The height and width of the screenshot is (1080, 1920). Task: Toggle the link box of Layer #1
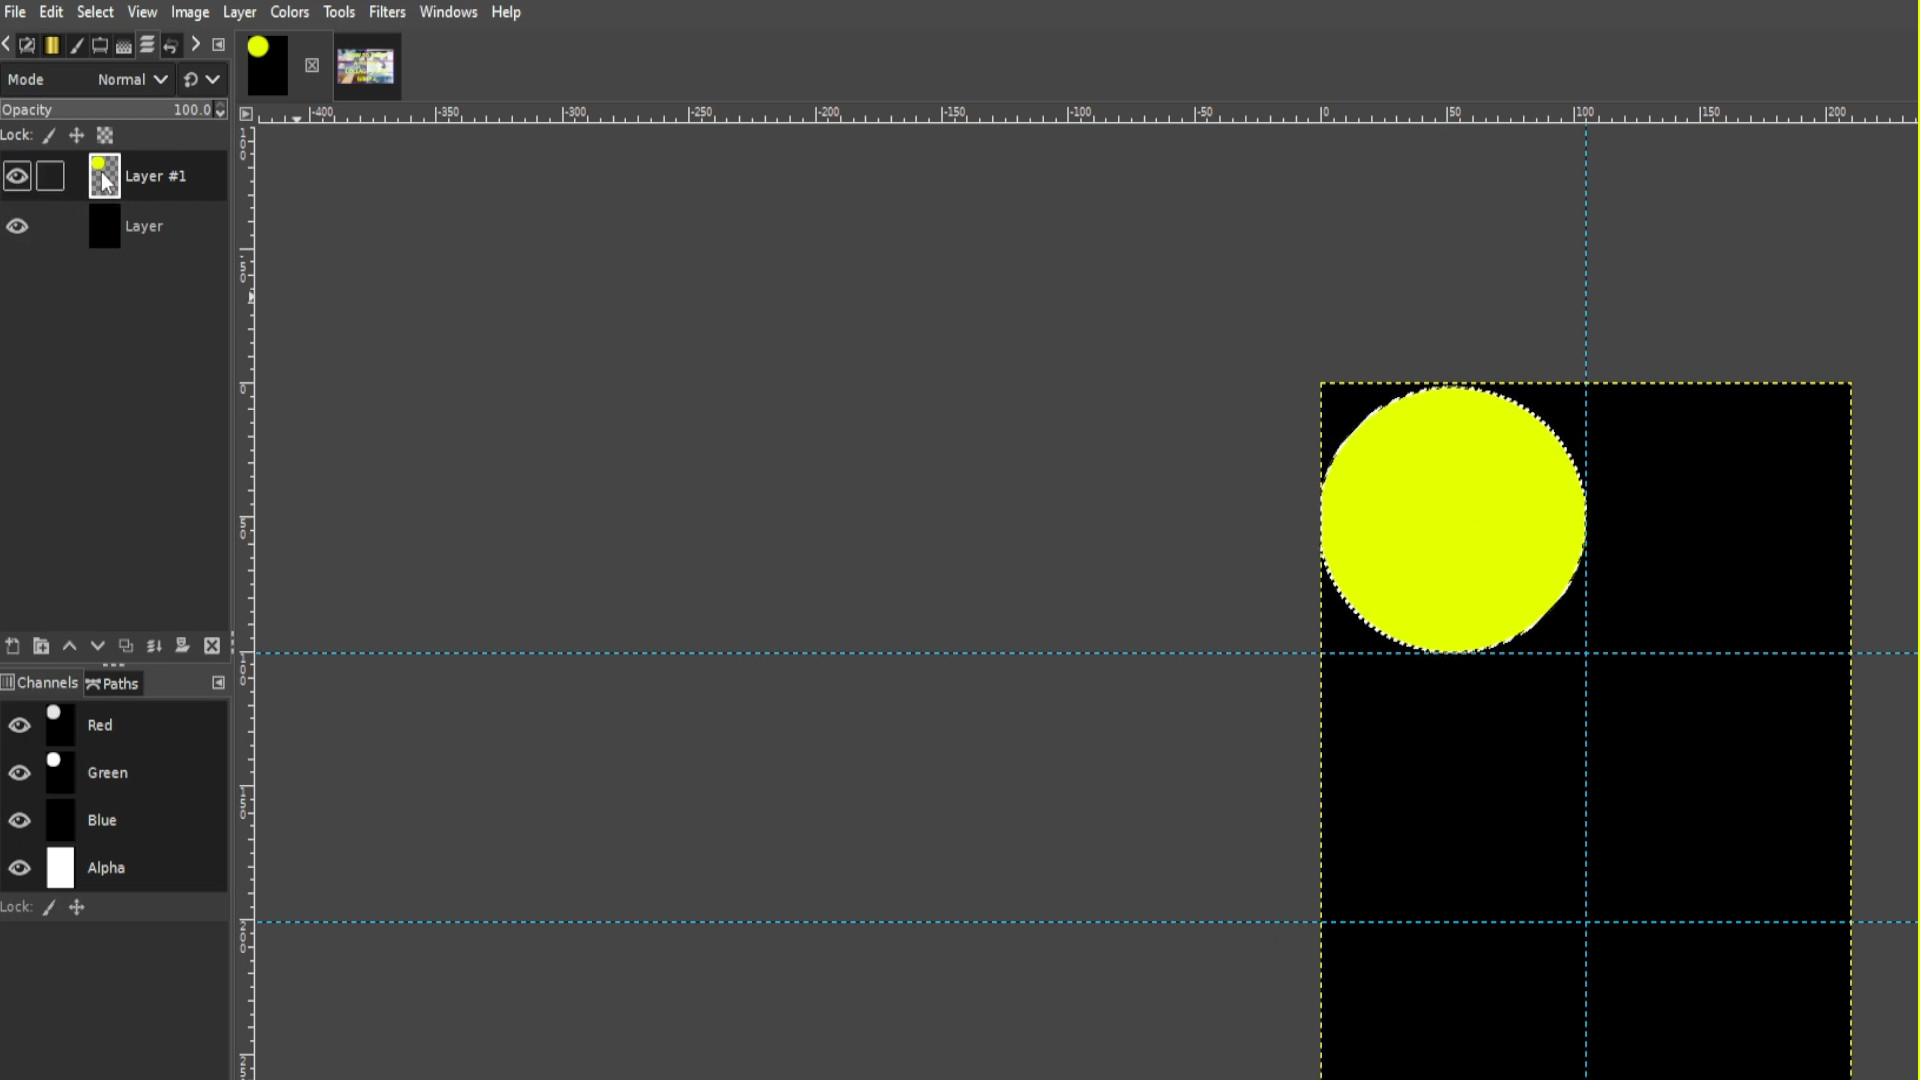pos(50,176)
